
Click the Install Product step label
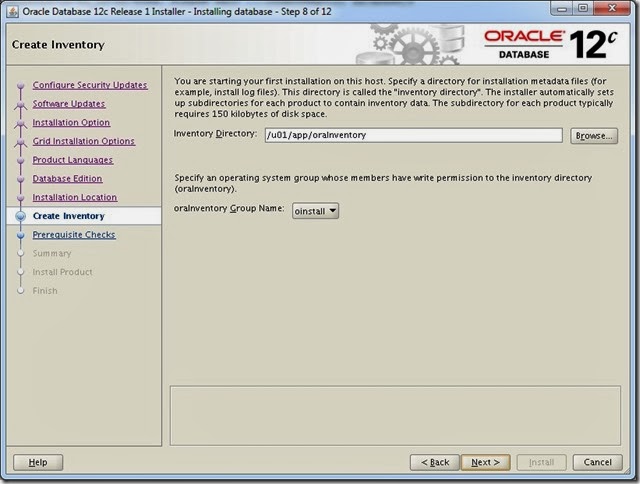point(62,272)
